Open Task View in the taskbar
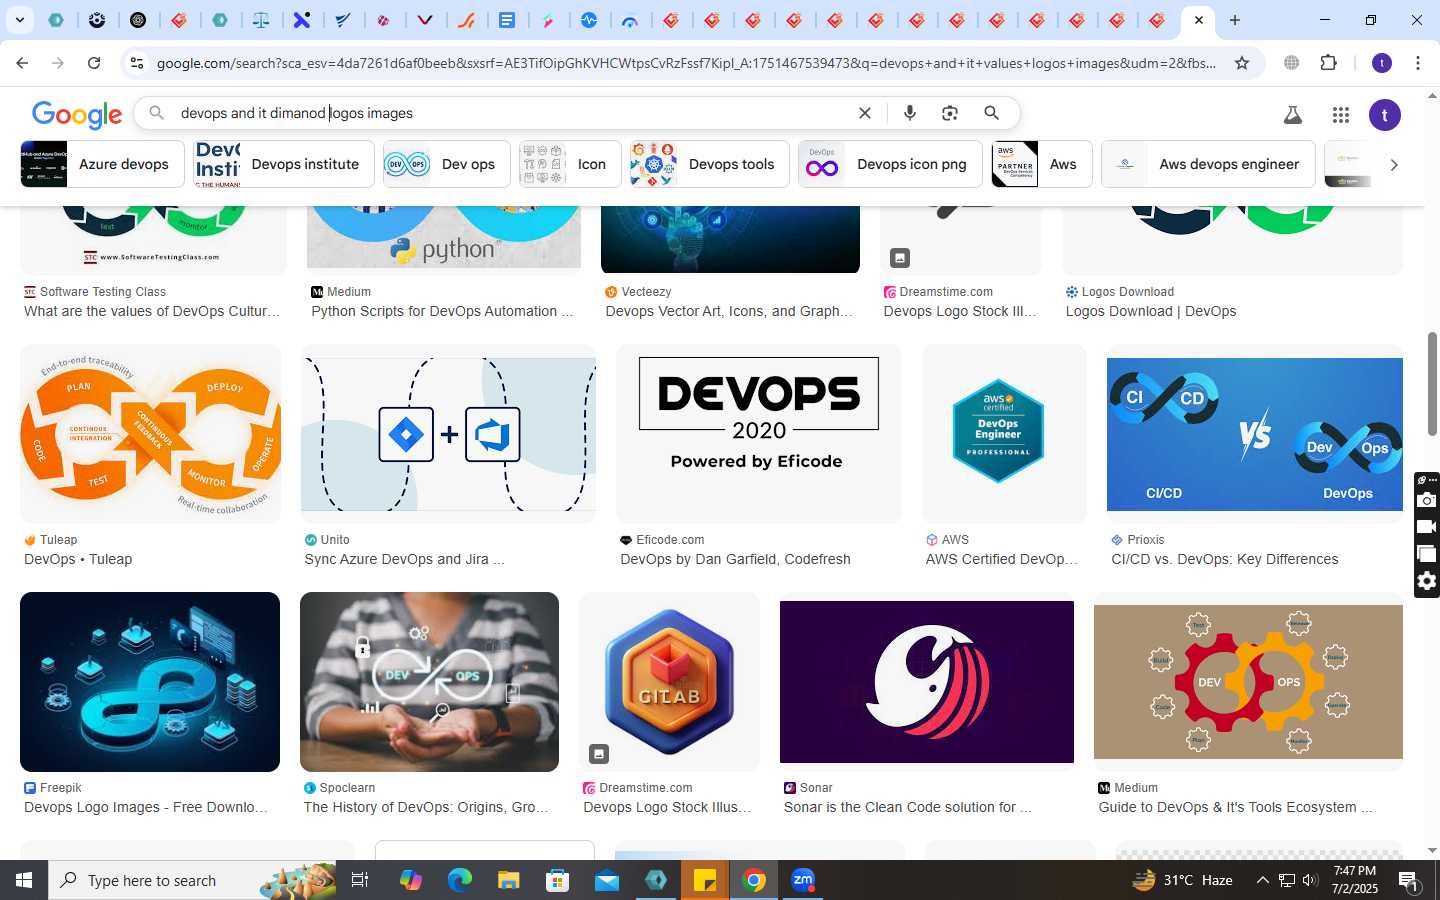Screen dimensions: 1440x900 pyautogui.click(x=360, y=880)
